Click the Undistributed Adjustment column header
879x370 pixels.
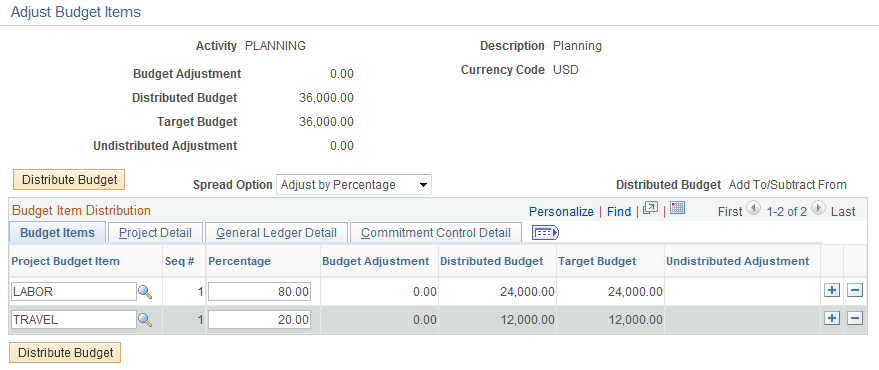[738, 261]
